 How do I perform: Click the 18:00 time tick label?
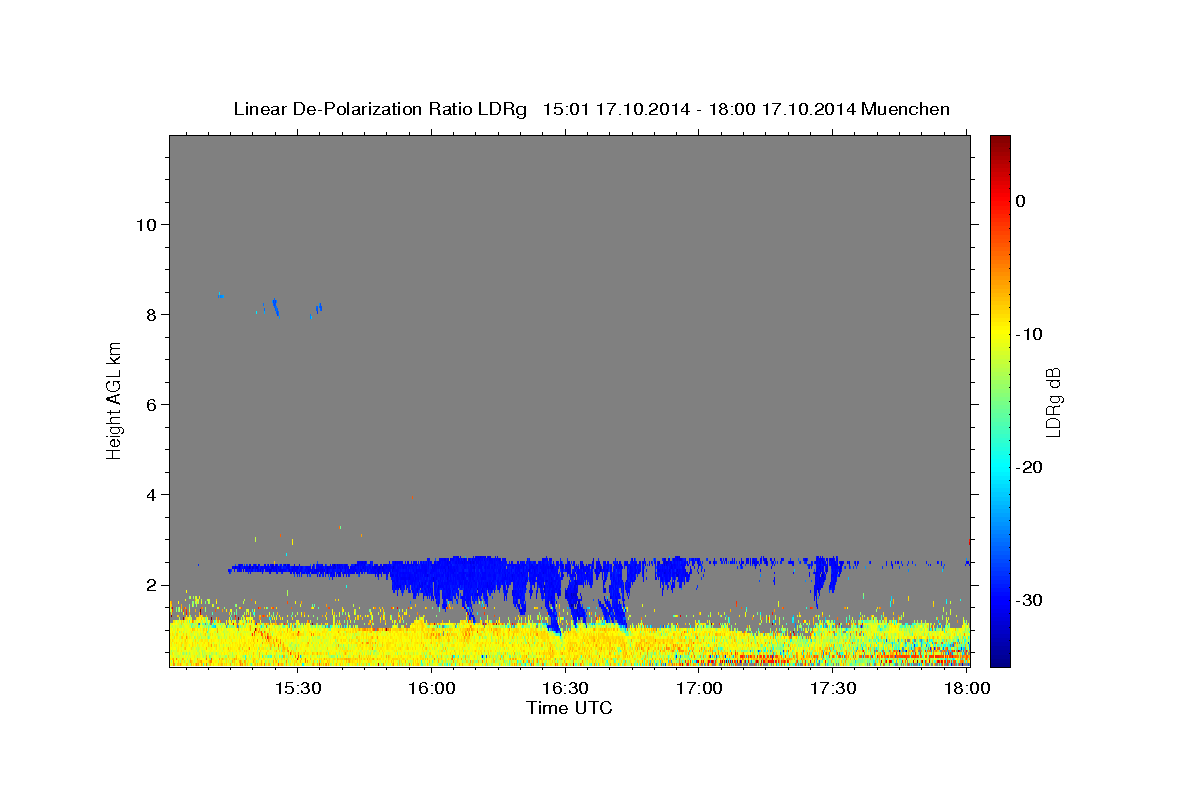[x=966, y=688]
